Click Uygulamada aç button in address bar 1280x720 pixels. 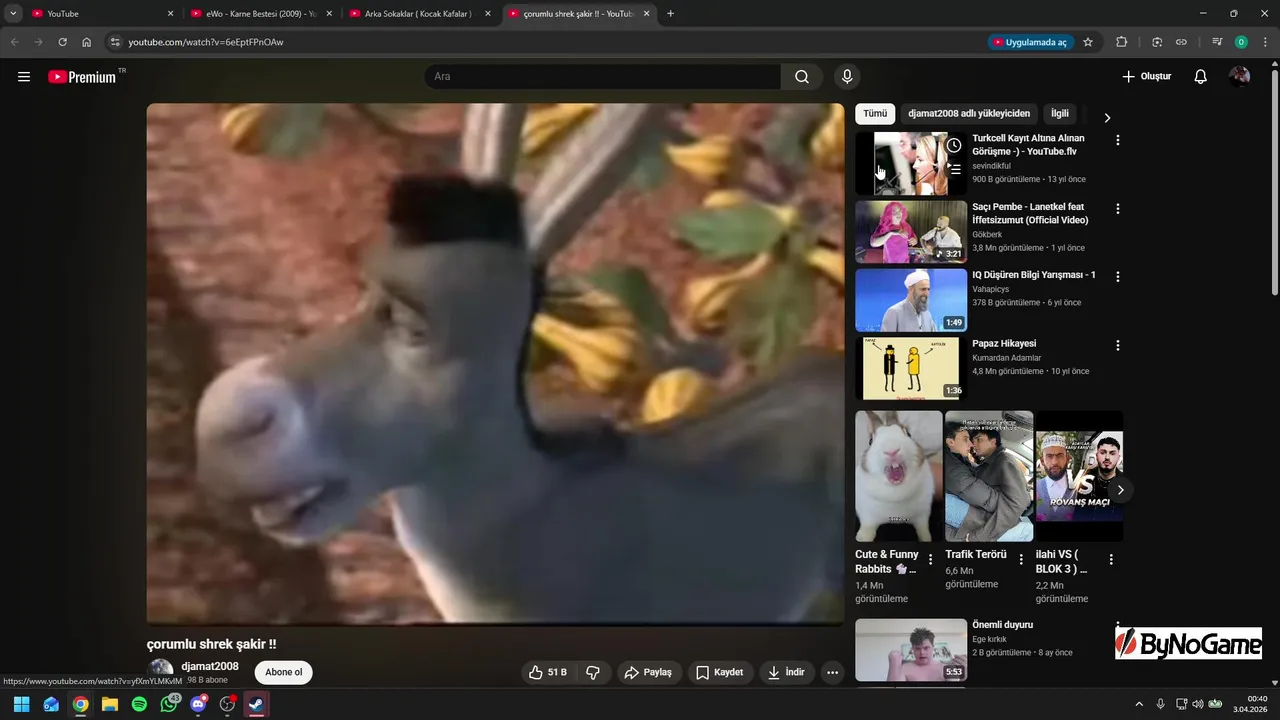1030,42
